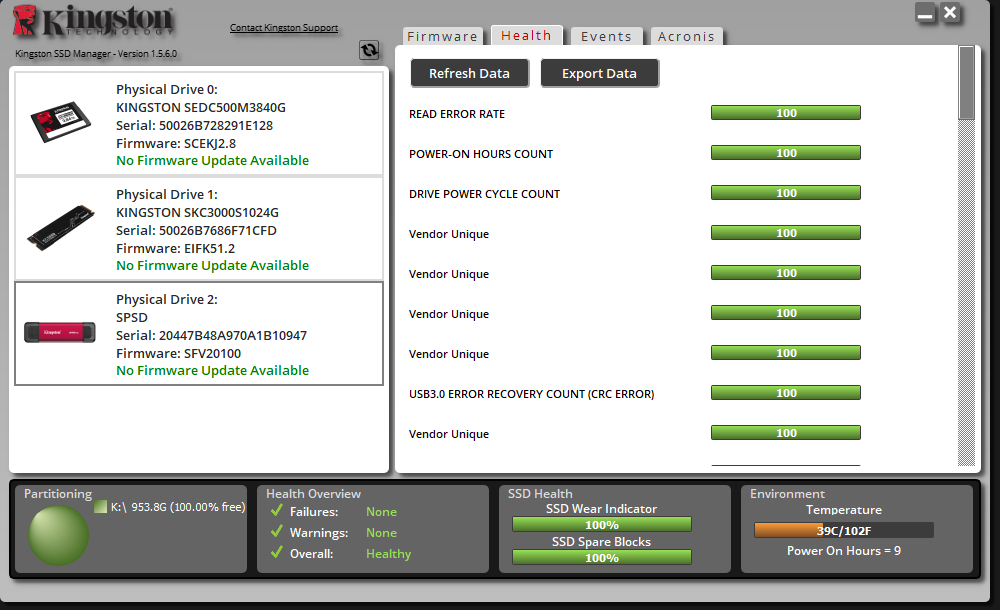
Task: Click the Refresh Data button
Action: click(469, 73)
